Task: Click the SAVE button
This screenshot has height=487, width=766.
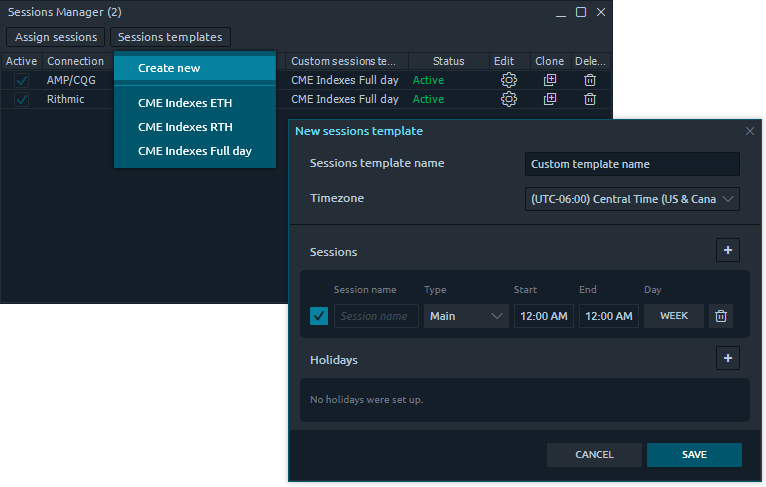Action: tap(694, 455)
